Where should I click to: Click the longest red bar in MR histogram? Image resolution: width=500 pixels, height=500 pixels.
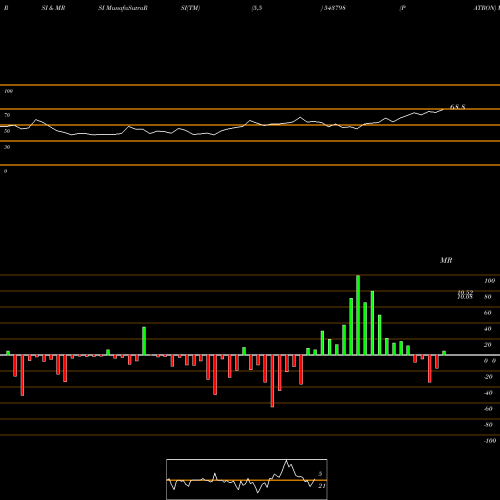tap(272, 381)
